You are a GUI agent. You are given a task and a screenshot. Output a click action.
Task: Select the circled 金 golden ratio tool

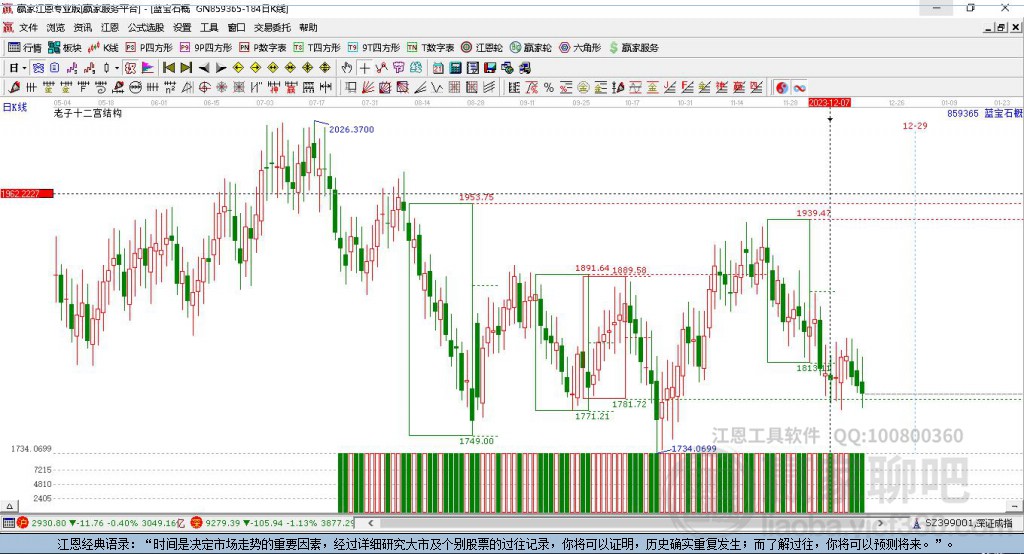tap(583, 88)
